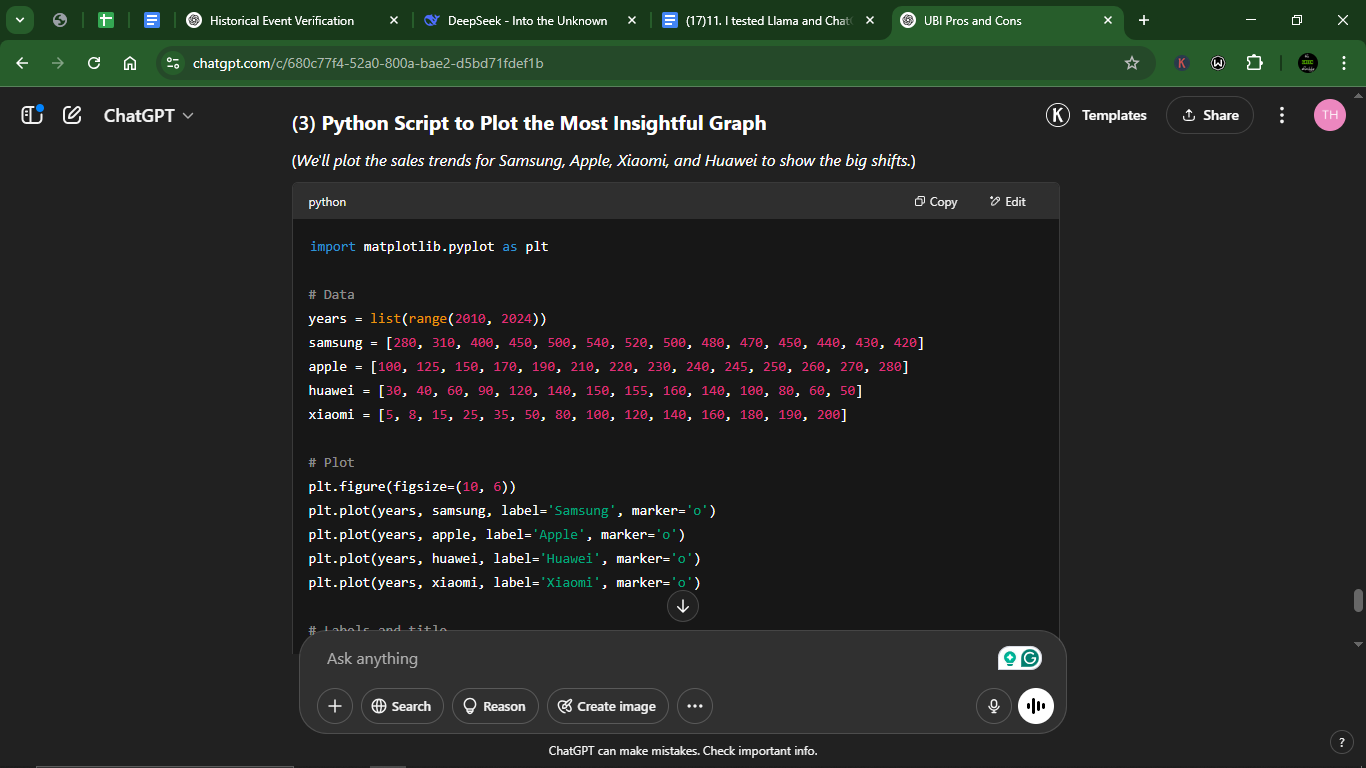Enable the Search tool
This screenshot has height=768, width=1366.
click(x=401, y=706)
